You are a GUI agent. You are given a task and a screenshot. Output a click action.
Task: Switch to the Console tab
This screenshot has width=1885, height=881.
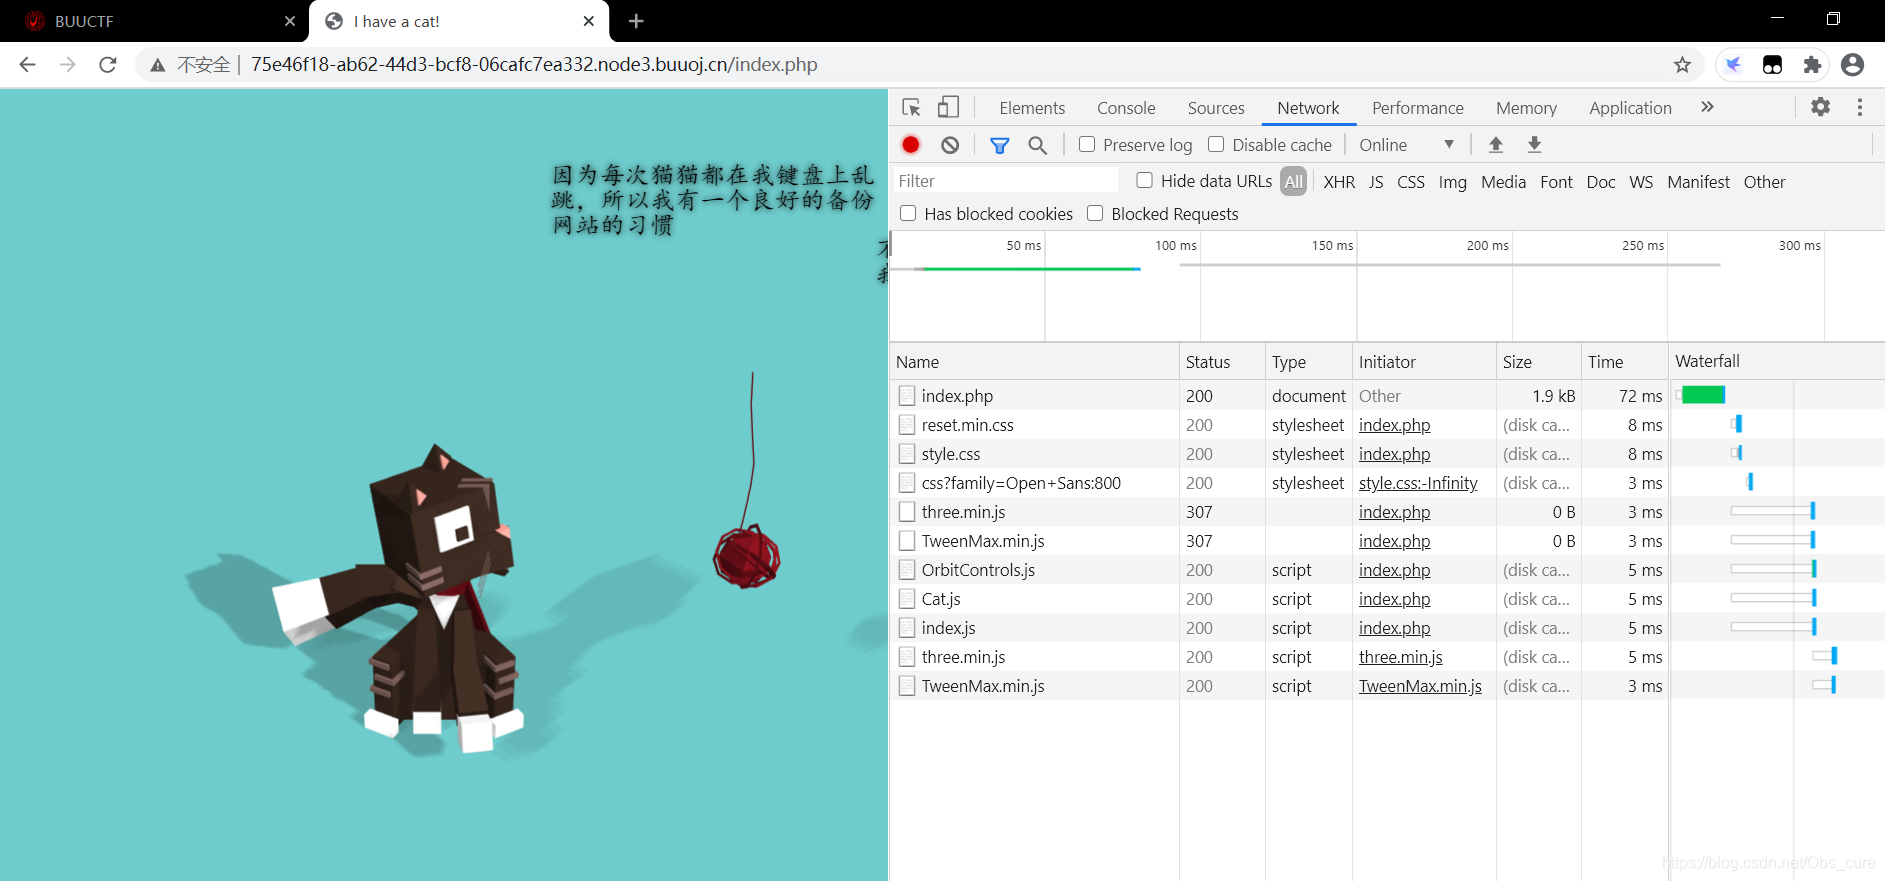tap(1126, 108)
